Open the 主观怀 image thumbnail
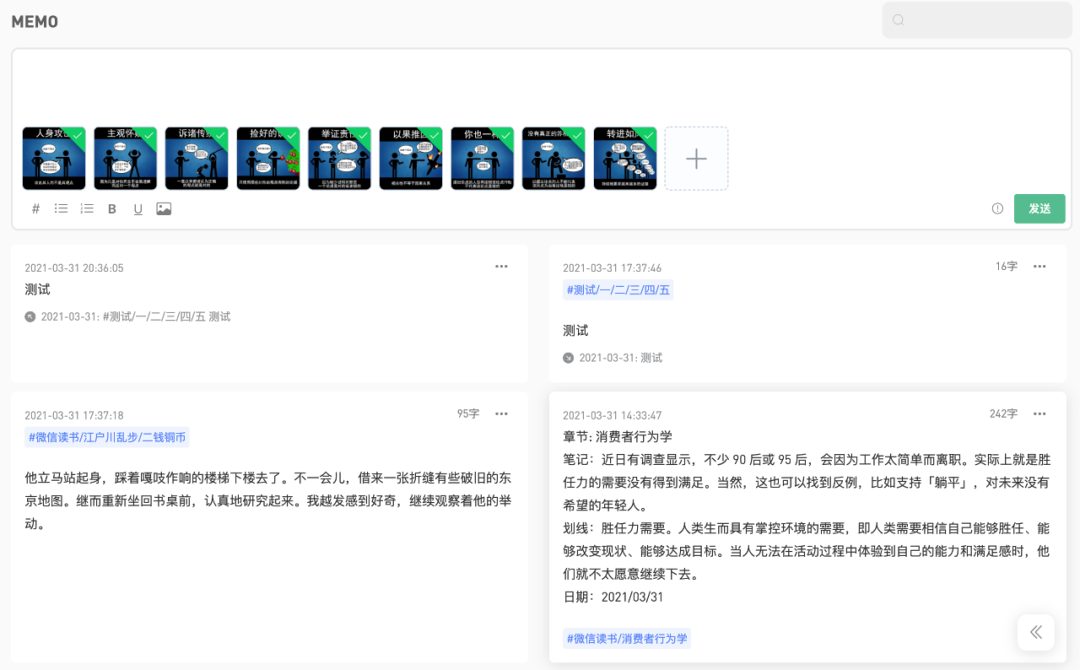 click(125, 158)
